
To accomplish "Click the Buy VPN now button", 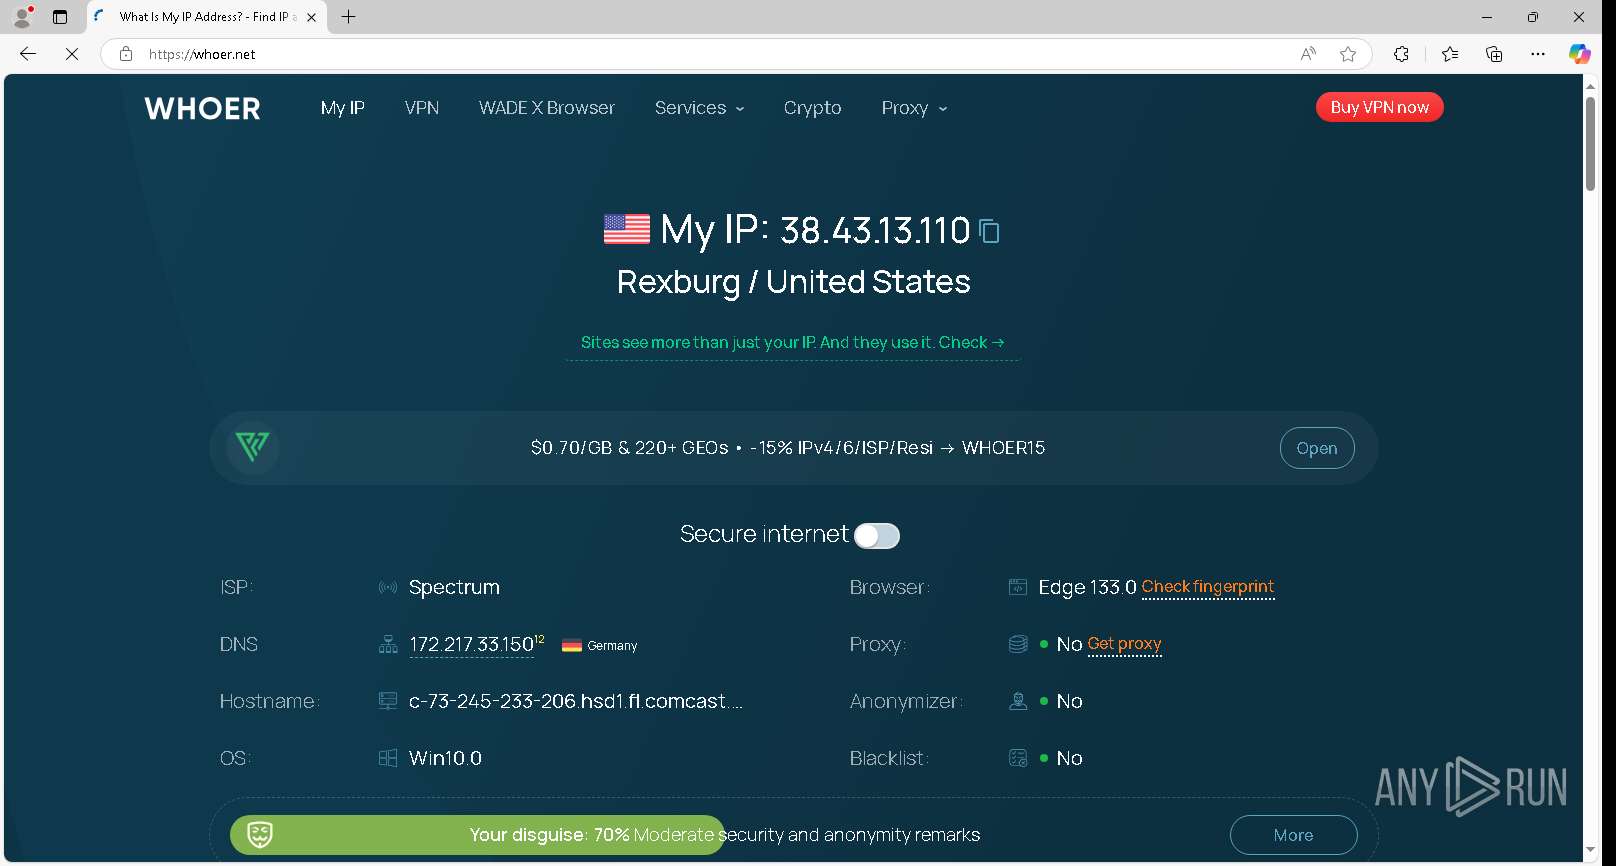I will point(1379,107).
